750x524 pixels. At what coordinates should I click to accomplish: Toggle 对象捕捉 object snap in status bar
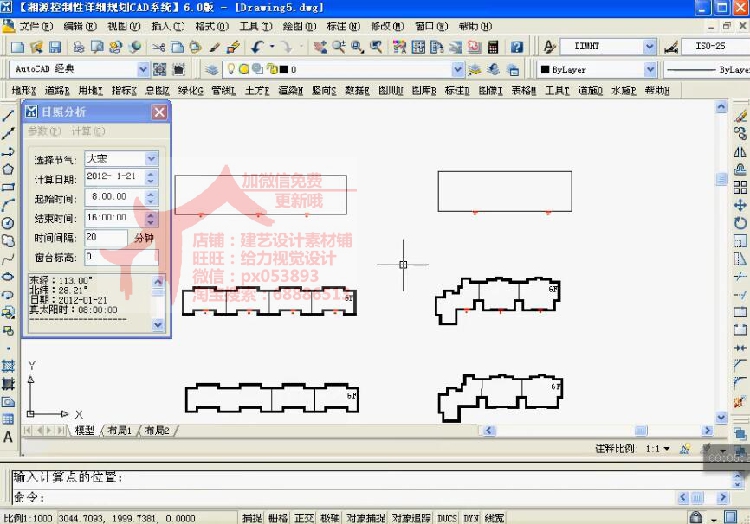(366, 518)
